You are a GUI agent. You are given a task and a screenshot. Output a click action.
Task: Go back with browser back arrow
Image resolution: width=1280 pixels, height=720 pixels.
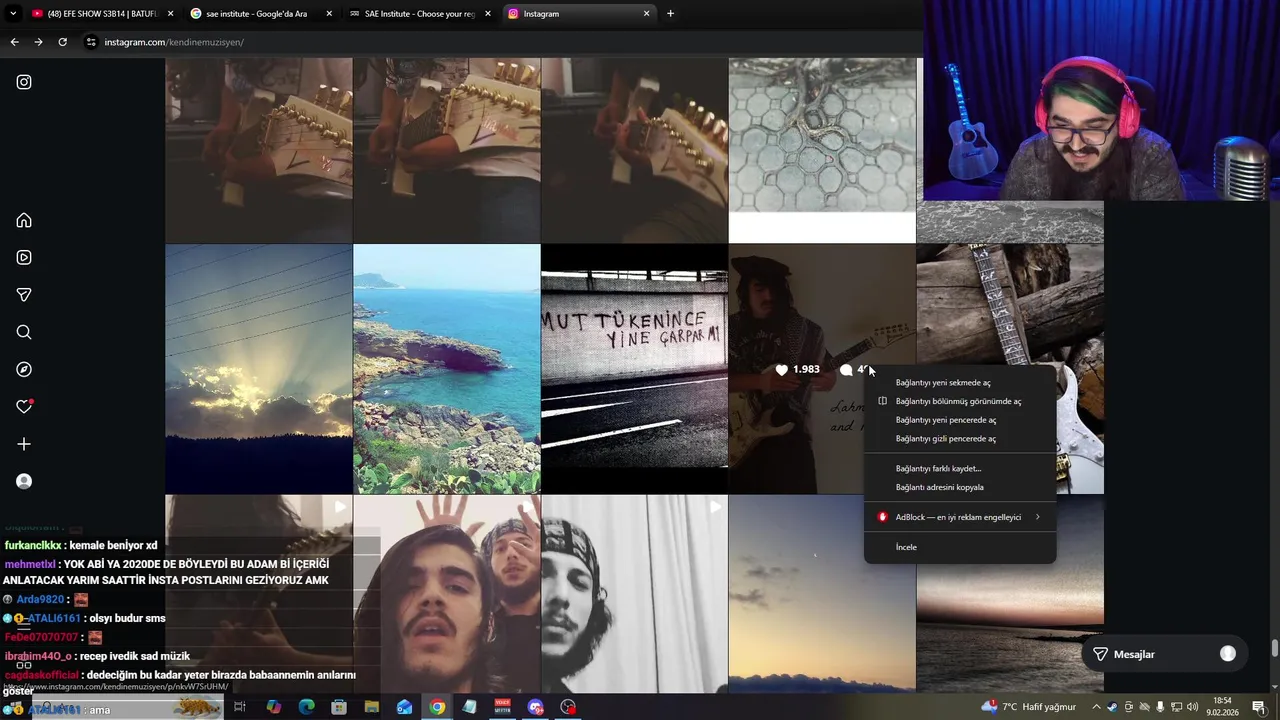(14, 42)
